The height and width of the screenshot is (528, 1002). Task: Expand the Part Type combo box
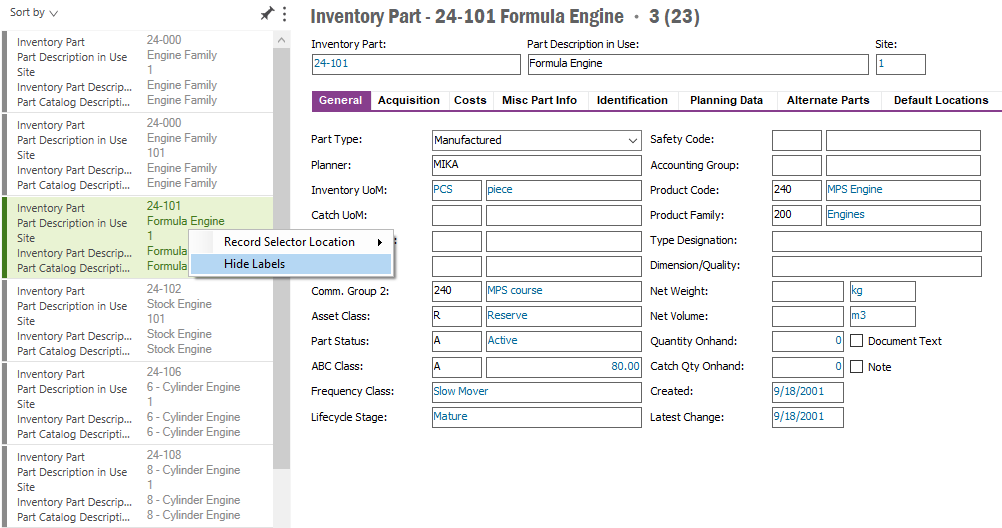pos(631,140)
